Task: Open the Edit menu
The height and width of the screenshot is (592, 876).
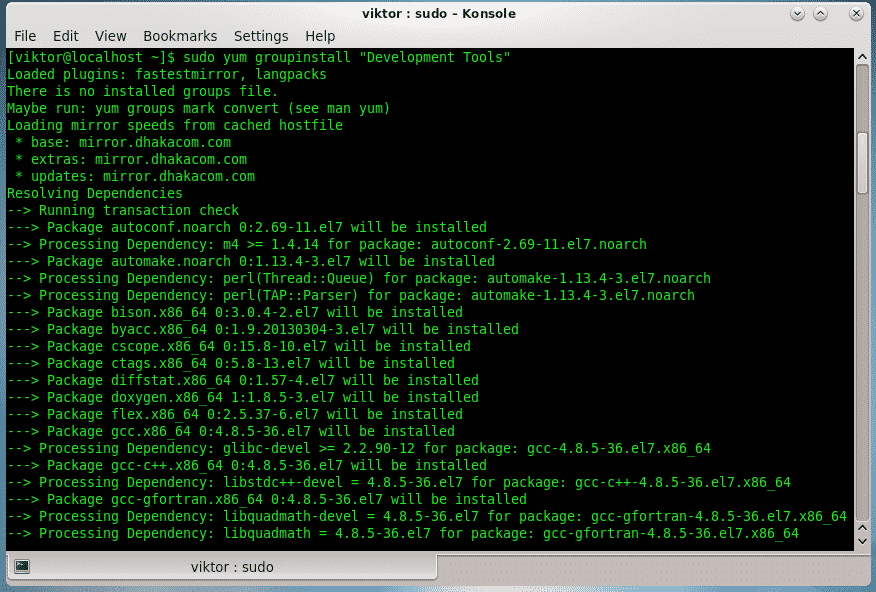Action: click(x=66, y=36)
